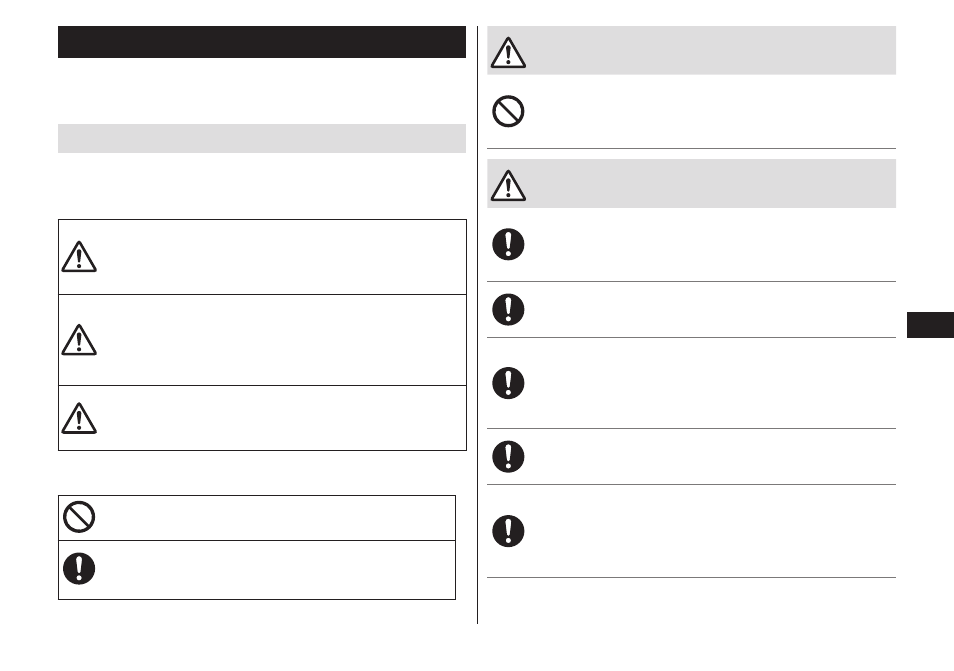Click empty cell beside prohibition symbol in lower table
This screenshot has width=954, height=671.
[277, 518]
